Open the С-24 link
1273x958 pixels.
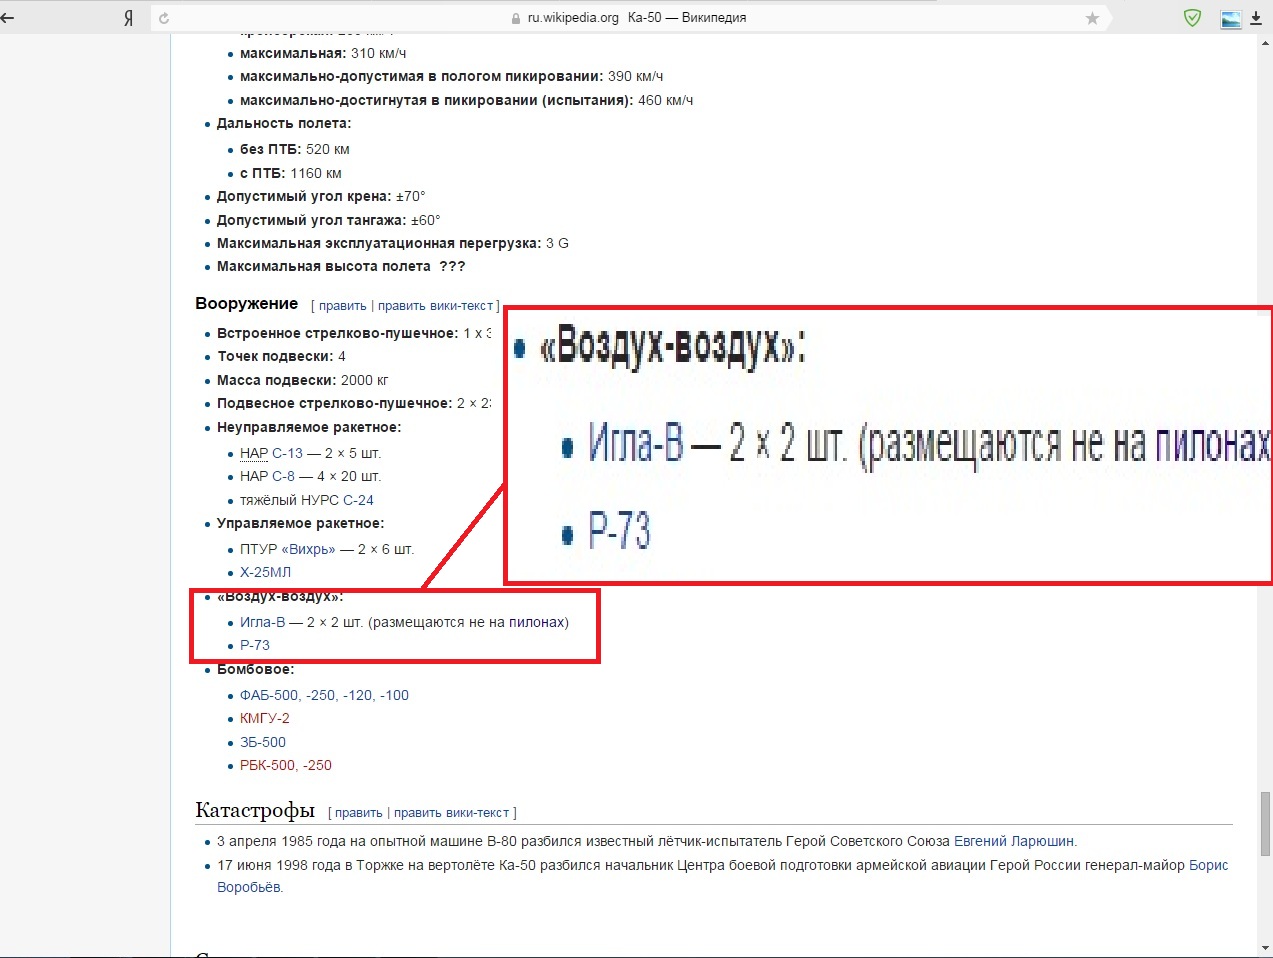coord(358,500)
